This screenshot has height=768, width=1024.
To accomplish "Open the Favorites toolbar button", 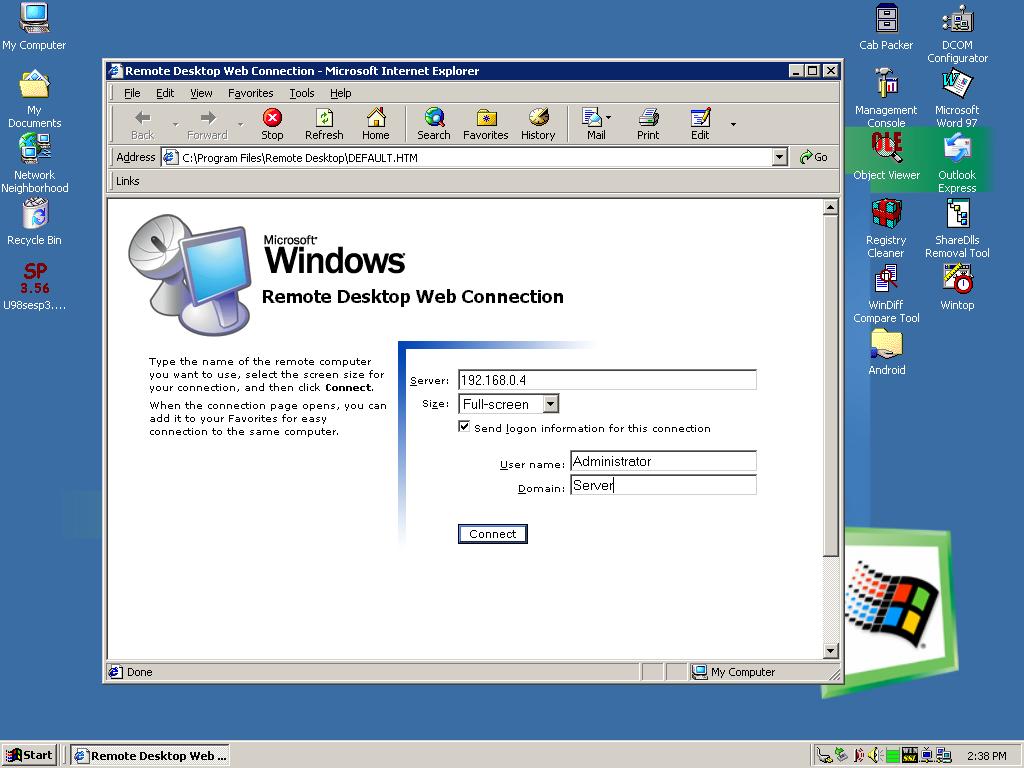I will [x=485, y=124].
